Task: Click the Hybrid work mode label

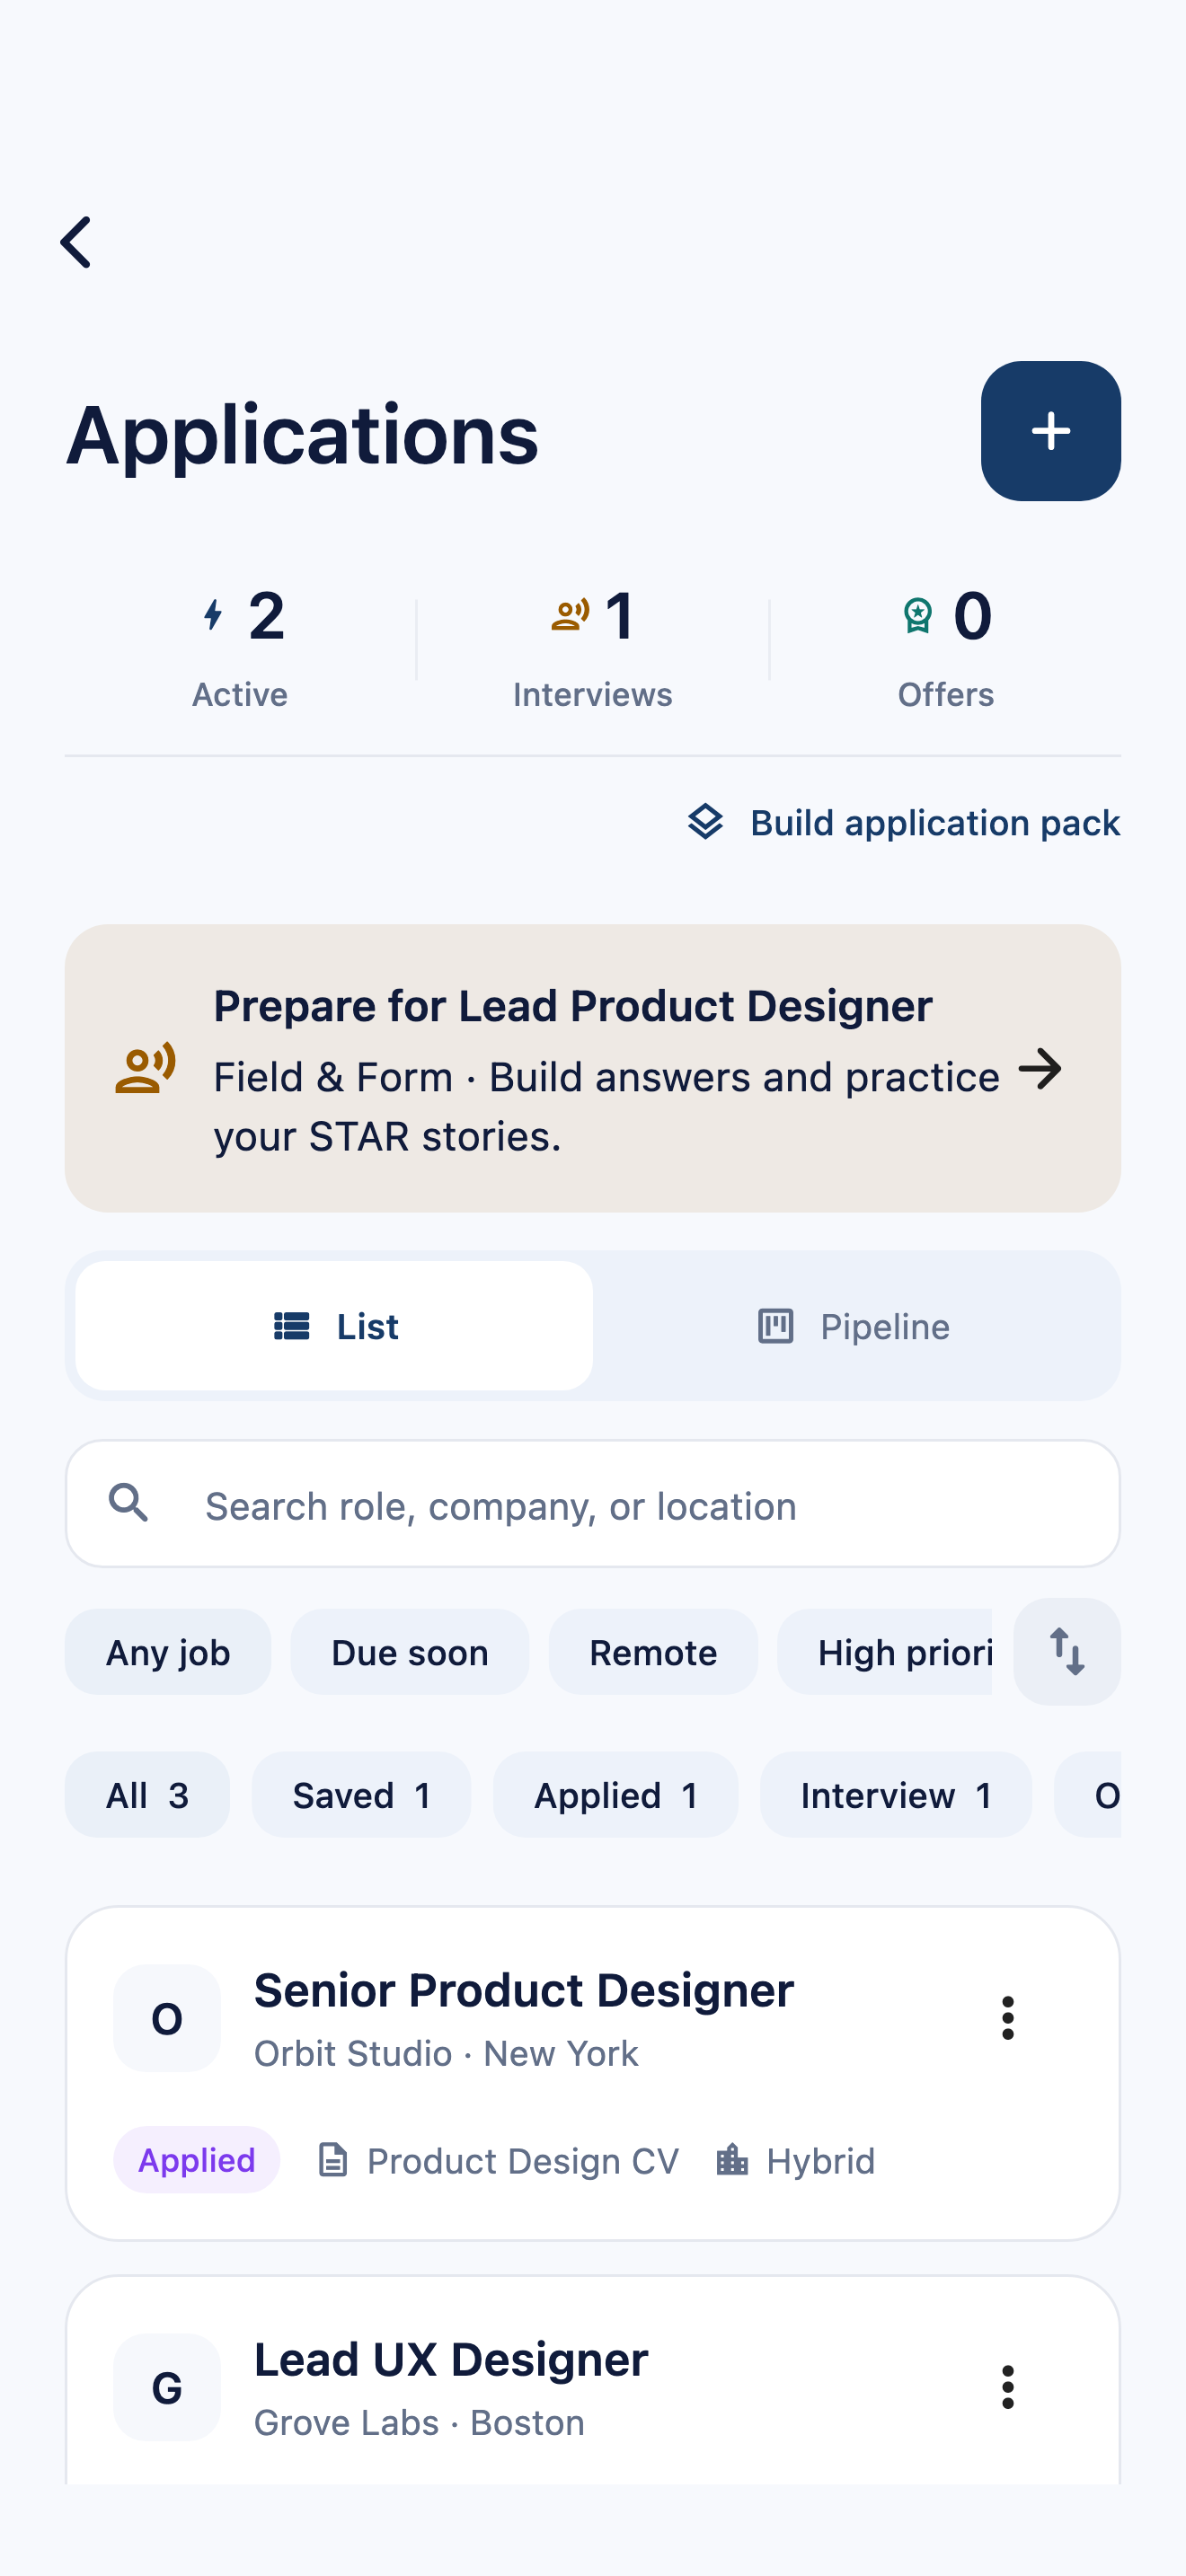Action: tap(821, 2161)
